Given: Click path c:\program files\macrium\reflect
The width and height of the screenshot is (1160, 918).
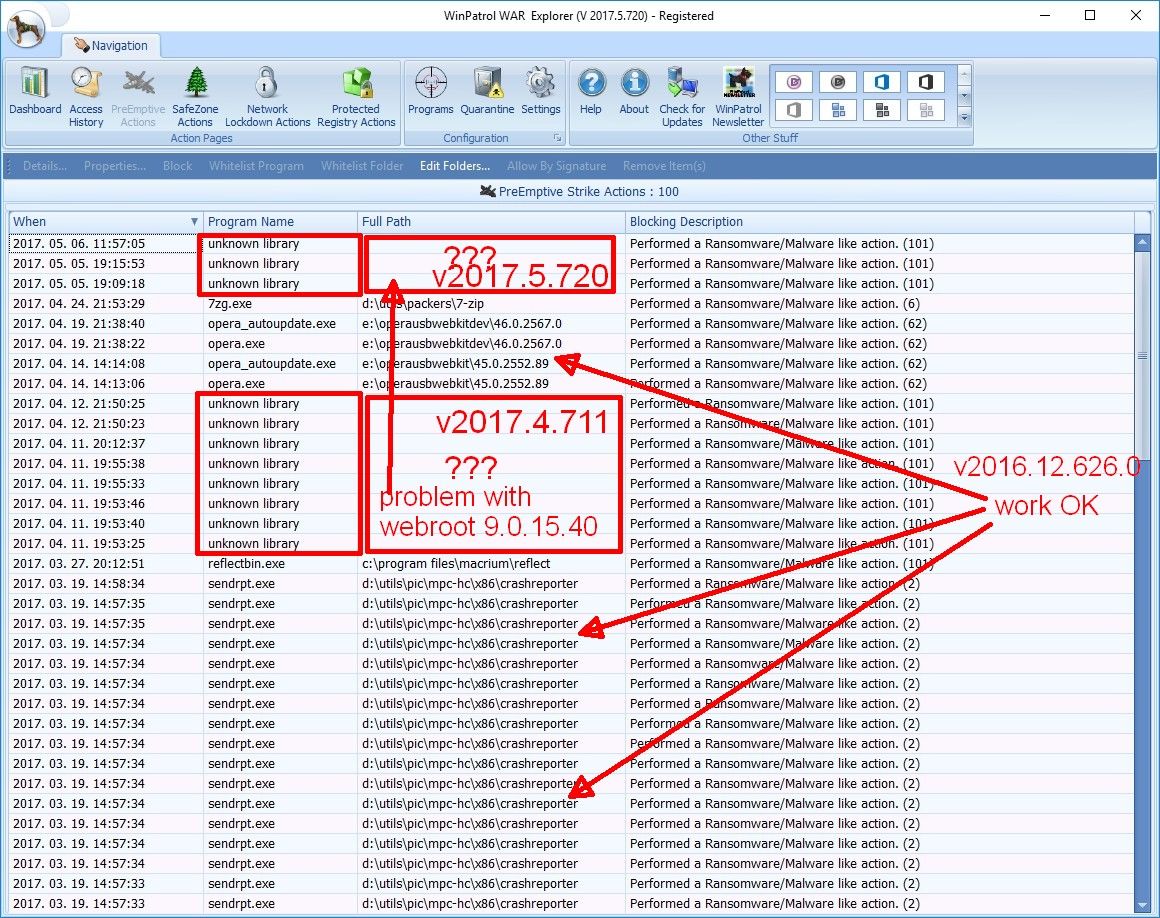Looking at the screenshot, I should [x=456, y=564].
